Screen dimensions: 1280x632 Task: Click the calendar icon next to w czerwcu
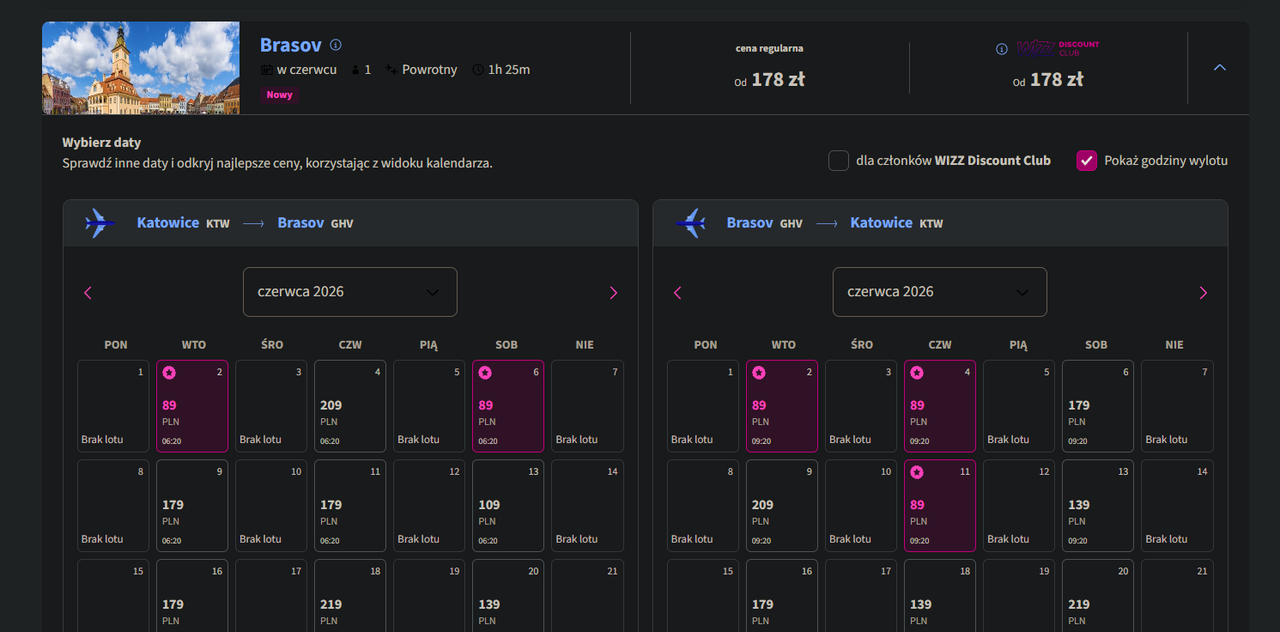tap(266, 70)
